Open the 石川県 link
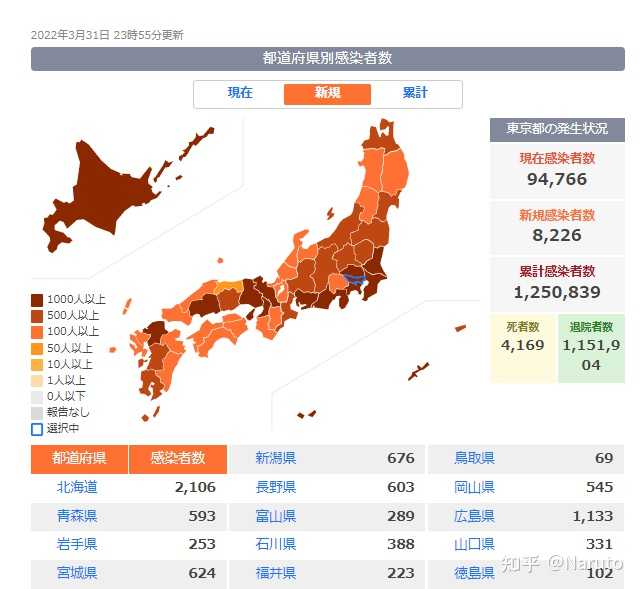Screen dimensions: 640x589 [x=276, y=544]
